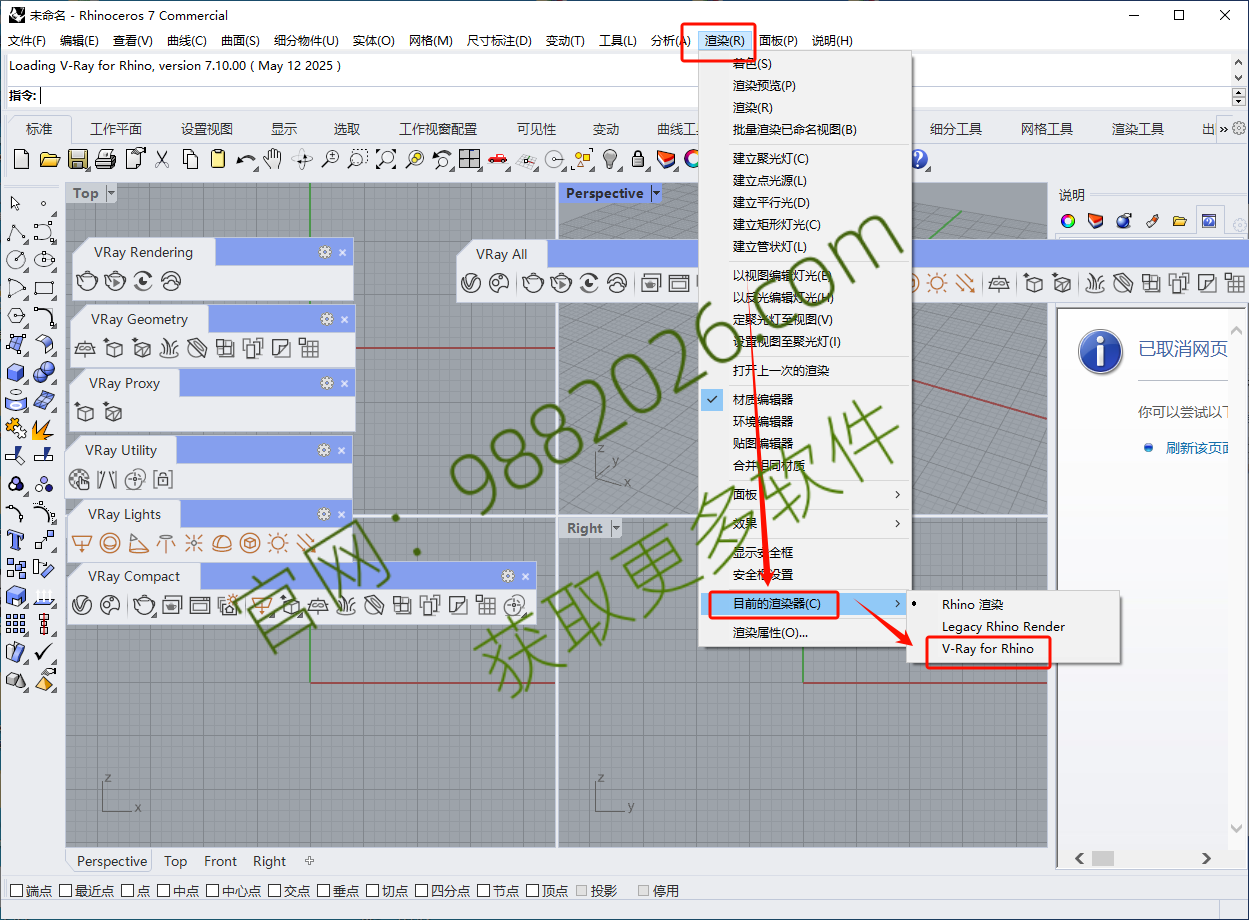This screenshot has height=920, width=1249.
Task: Click the command history scroll-up arrow
Action: 1239,62
